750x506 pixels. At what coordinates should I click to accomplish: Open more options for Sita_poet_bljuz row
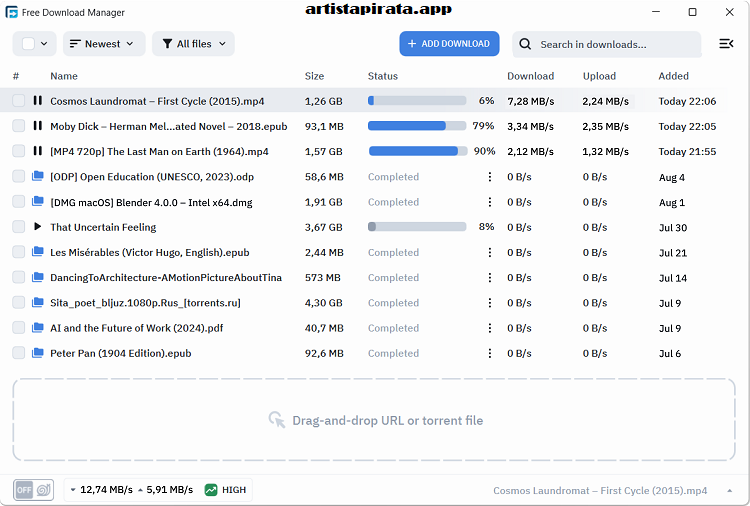pyautogui.click(x=489, y=303)
